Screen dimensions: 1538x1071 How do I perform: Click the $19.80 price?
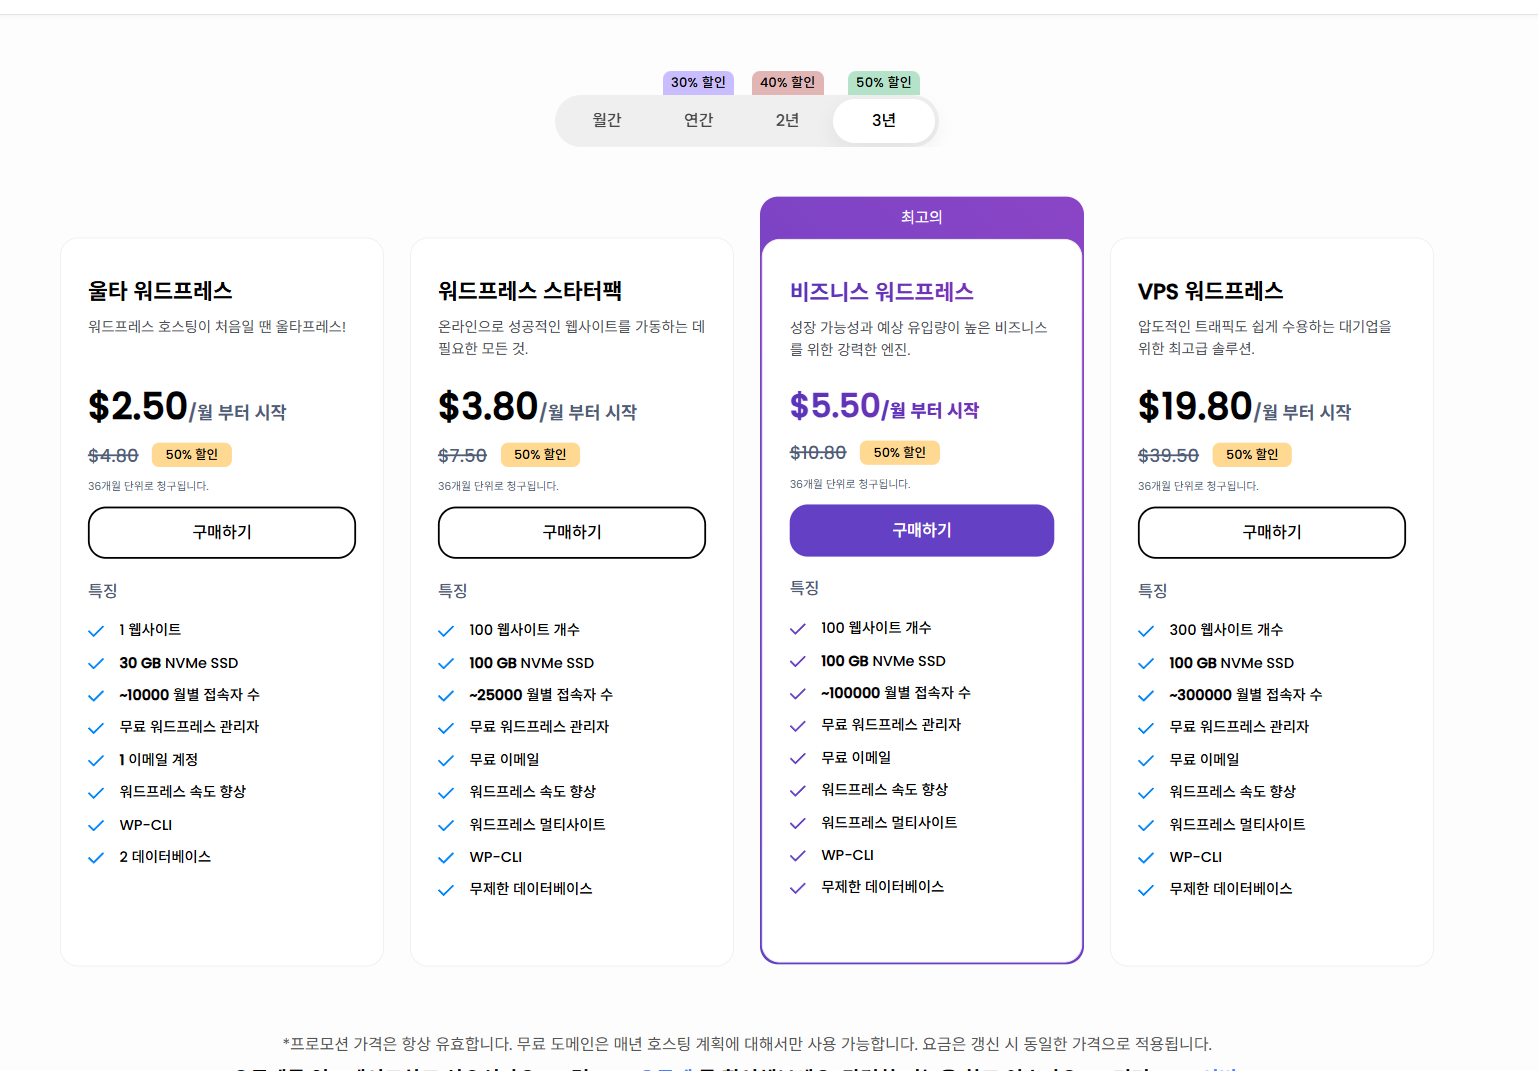click(x=1195, y=406)
